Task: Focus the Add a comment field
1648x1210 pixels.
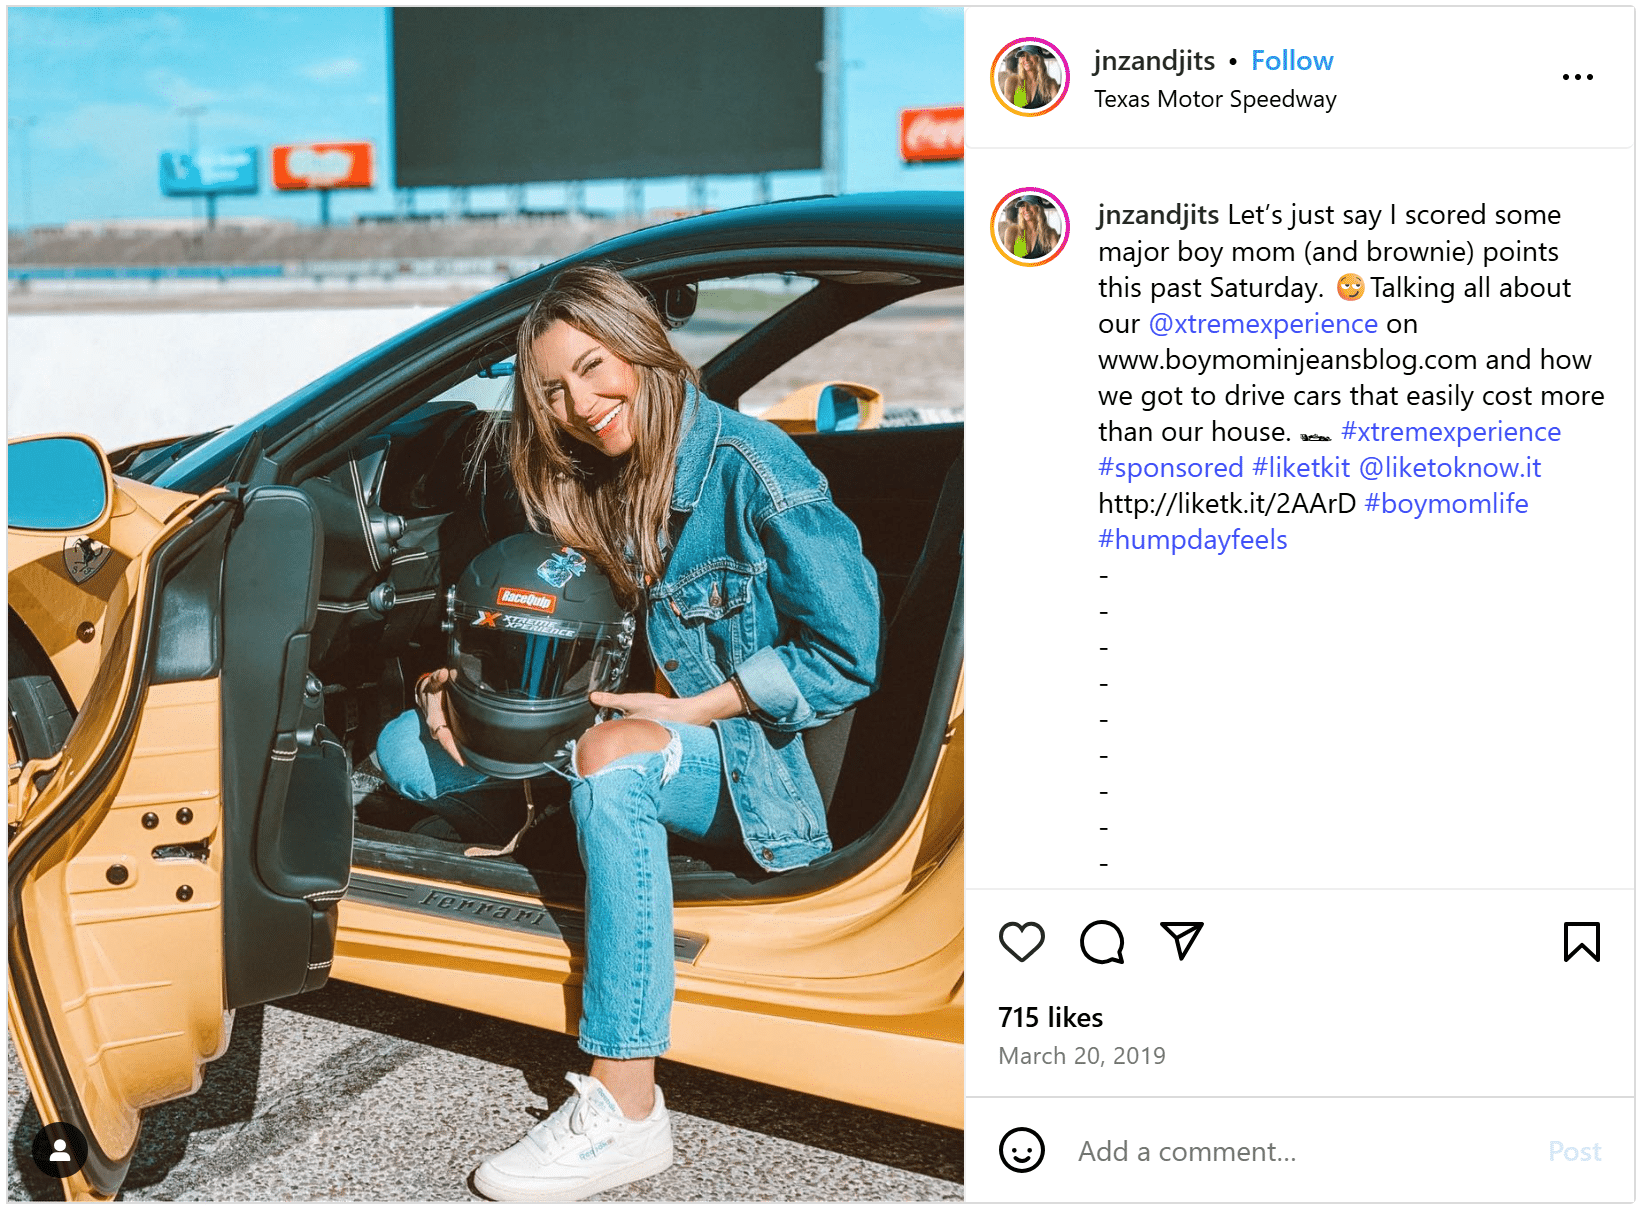Action: [1300, 1151]
